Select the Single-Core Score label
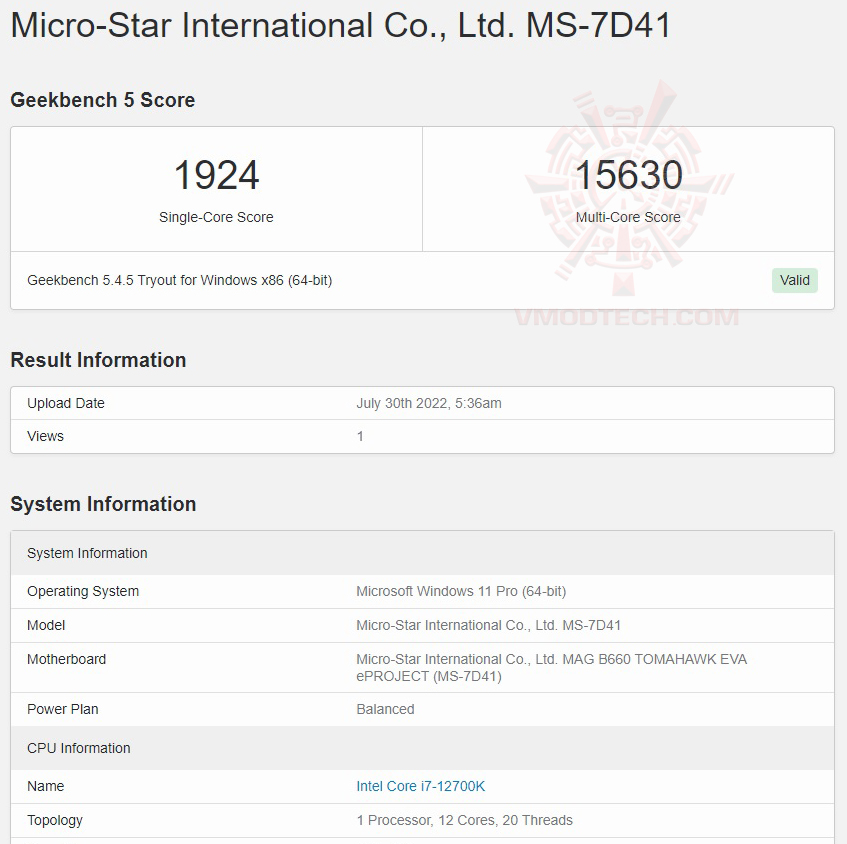Screen dimensions: 847x844 coord(216,217)
